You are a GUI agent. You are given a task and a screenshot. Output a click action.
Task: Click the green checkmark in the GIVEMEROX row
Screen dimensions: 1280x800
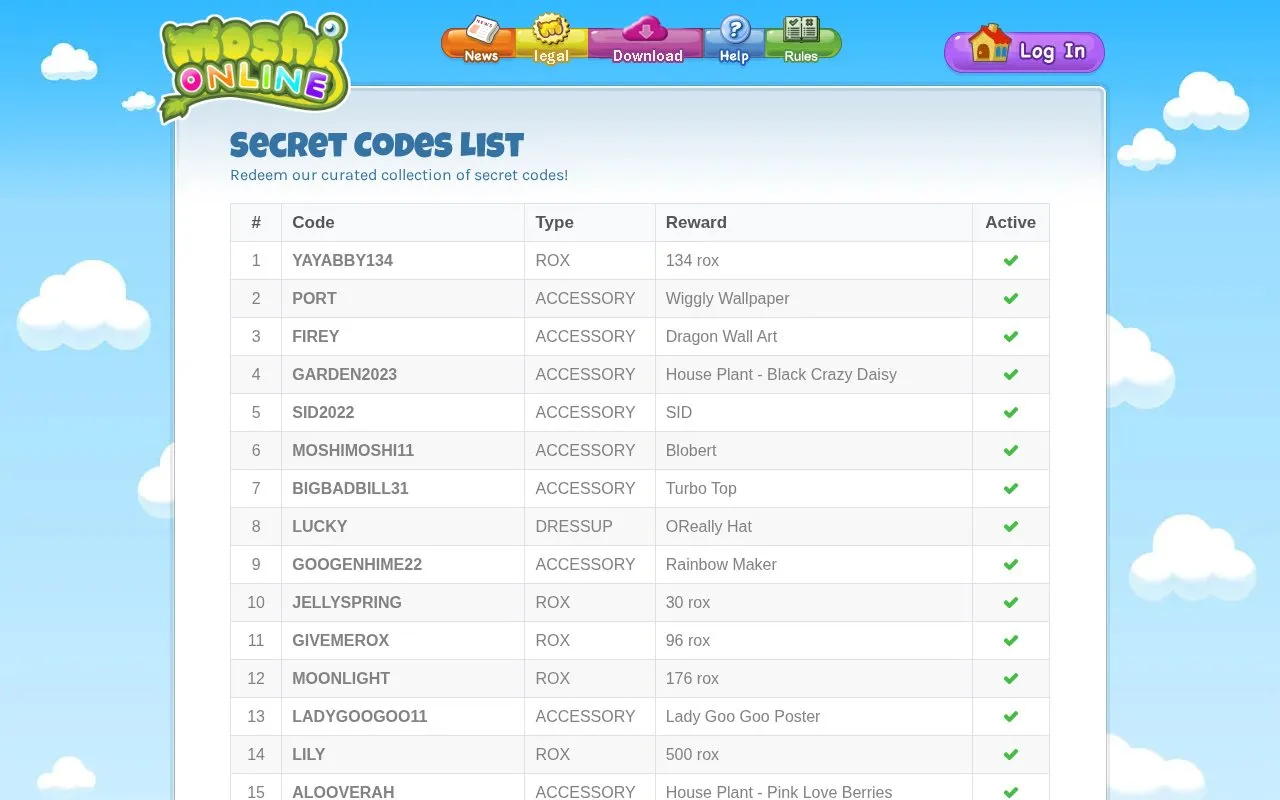1011,640
